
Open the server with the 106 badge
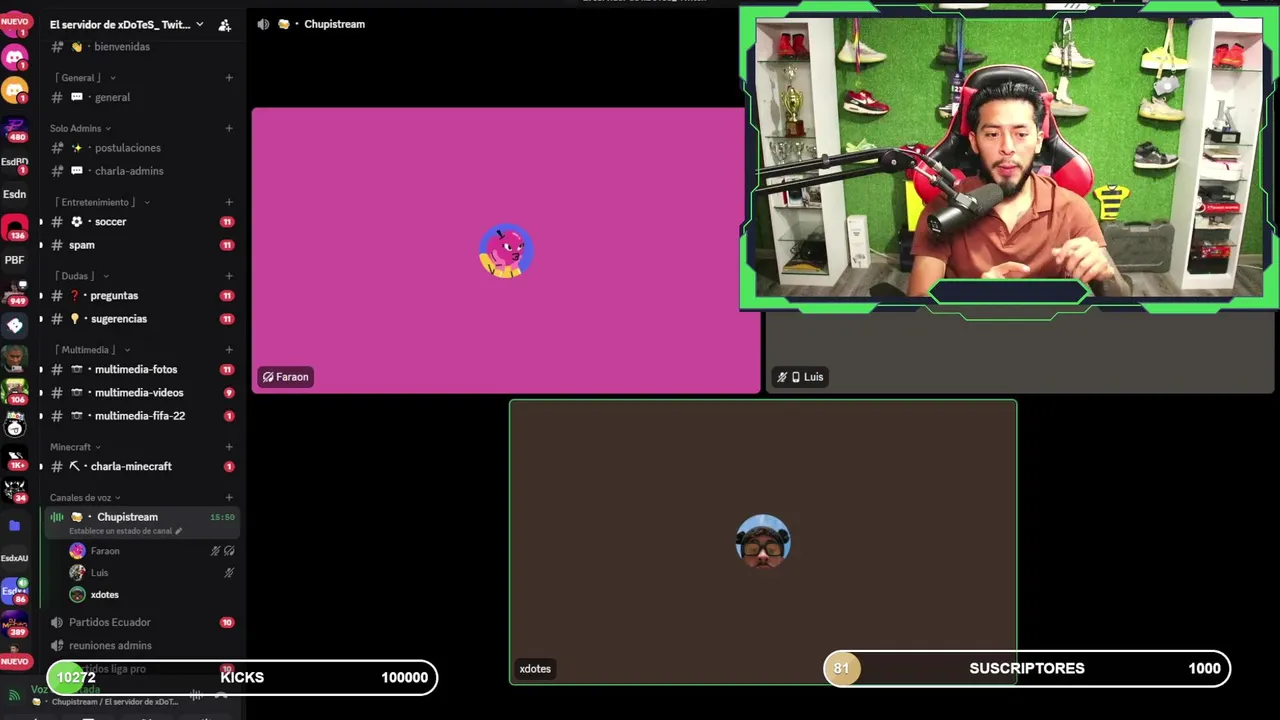coord(15,391)
